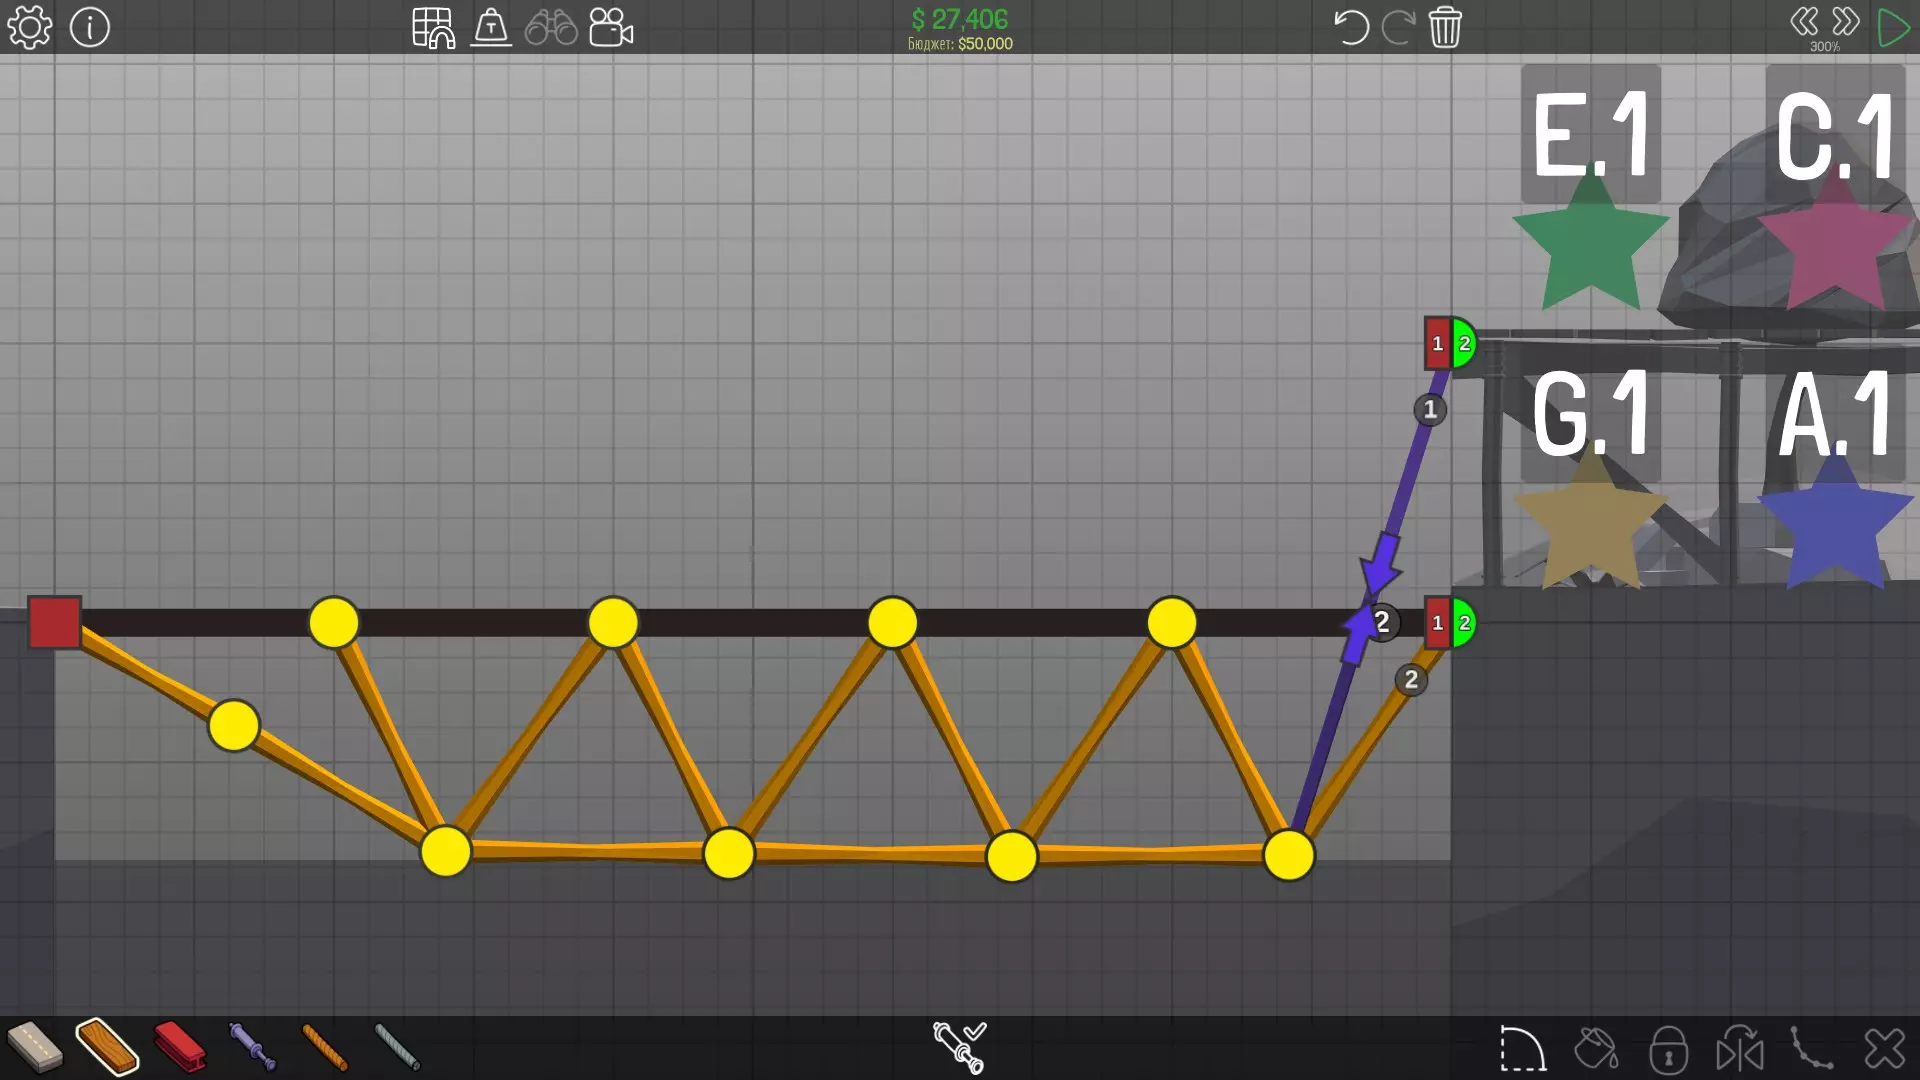Select the wood plank material
Viewport: 1920px width, 1080px height.
(x=107, y=1047)
